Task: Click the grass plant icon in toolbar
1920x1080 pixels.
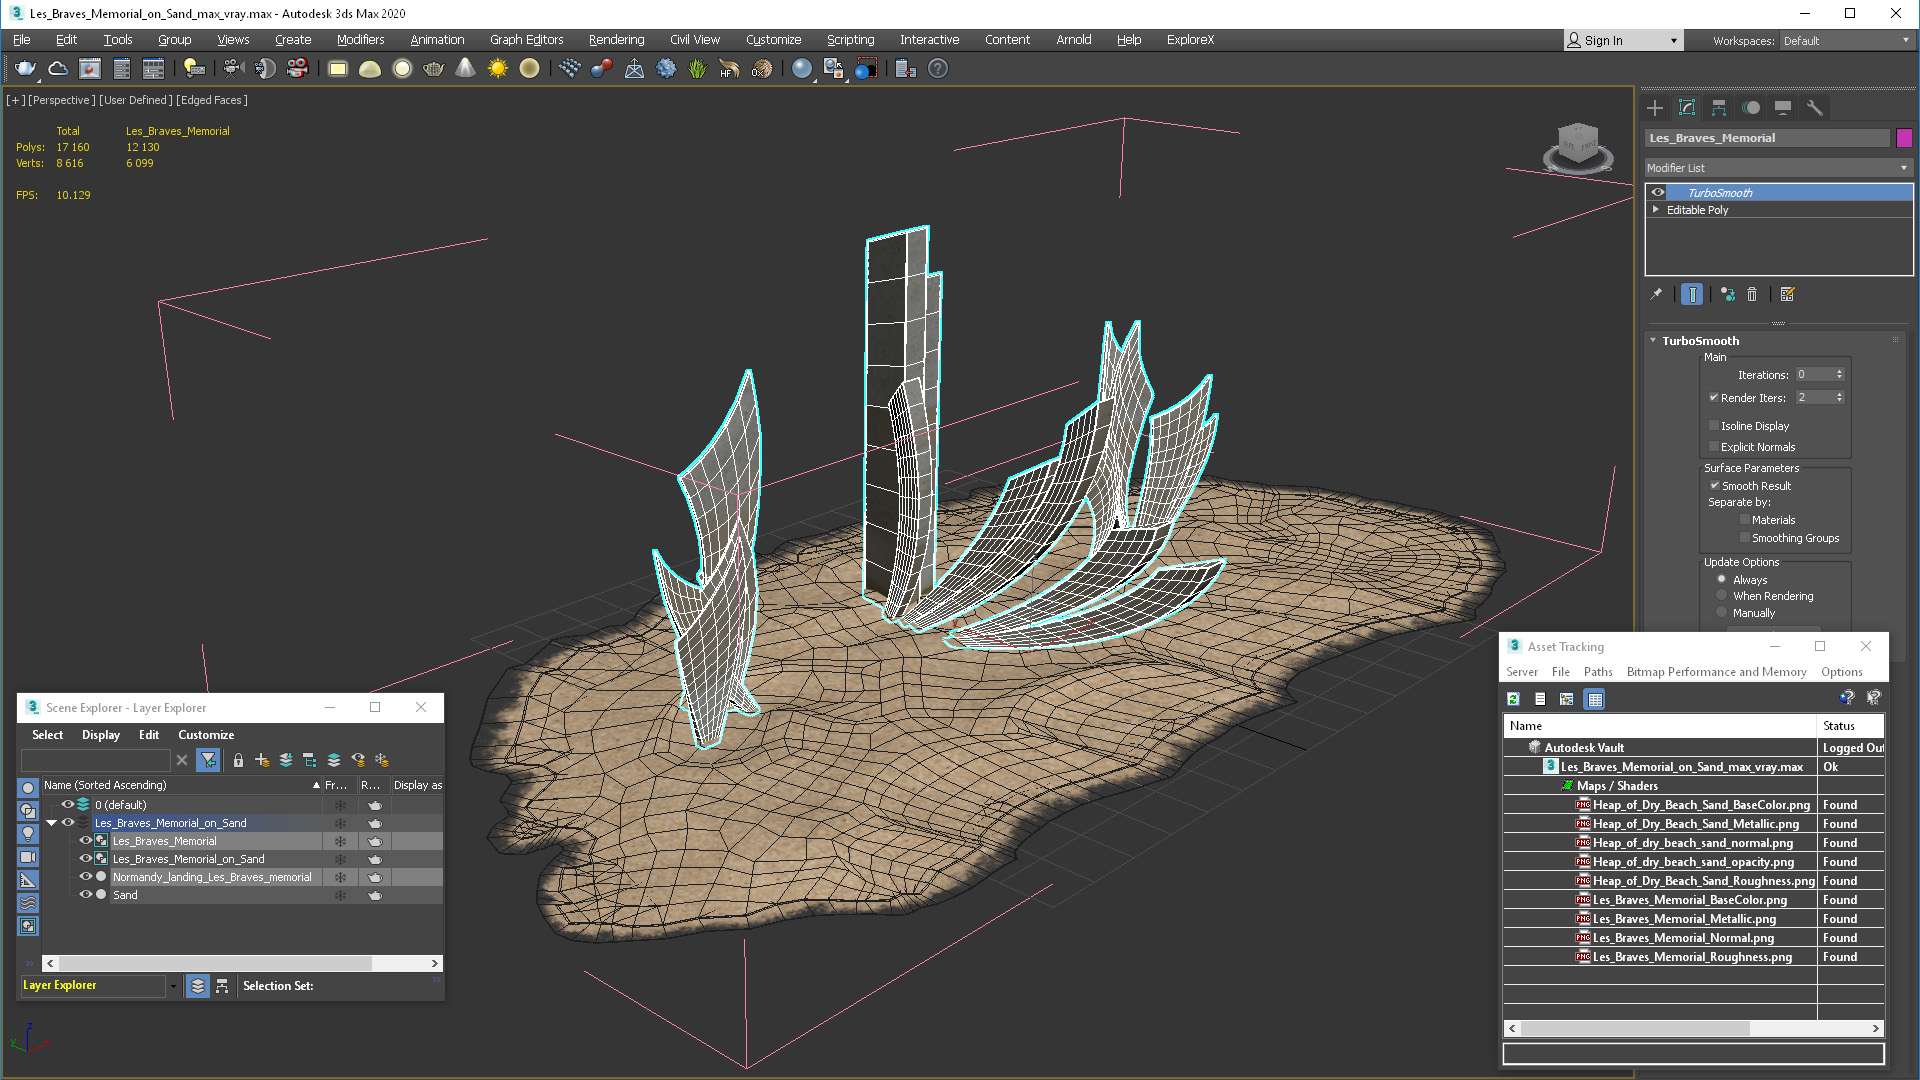Action: pyautogui.click(x=697, y=69)
